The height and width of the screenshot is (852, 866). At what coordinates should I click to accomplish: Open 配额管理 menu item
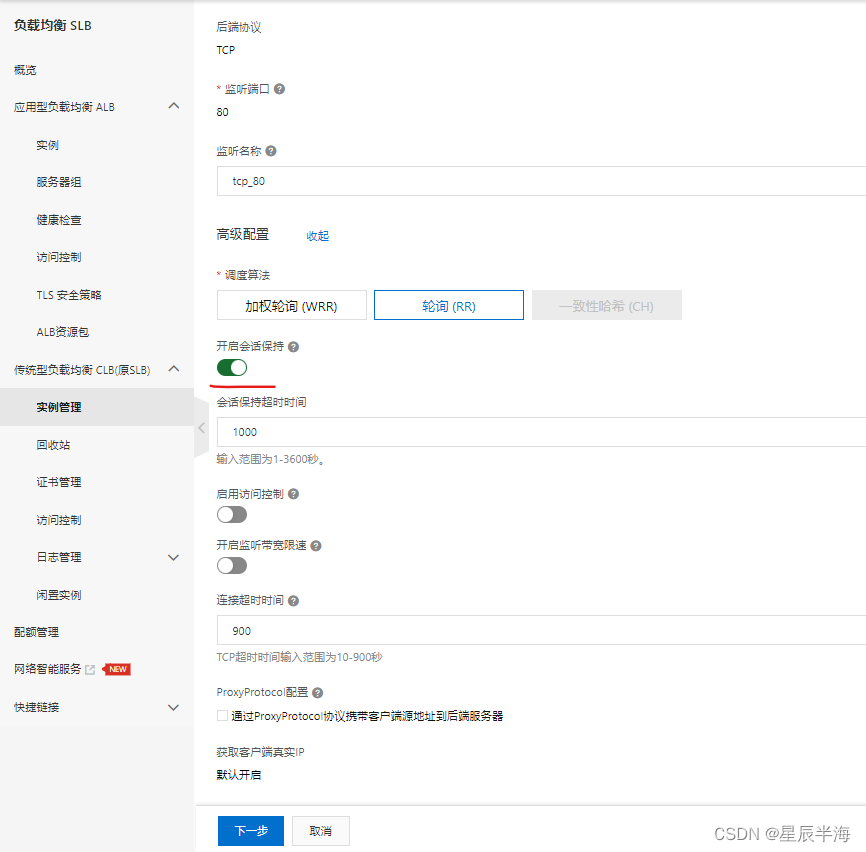pyautogui.click(x=36, y=632)
